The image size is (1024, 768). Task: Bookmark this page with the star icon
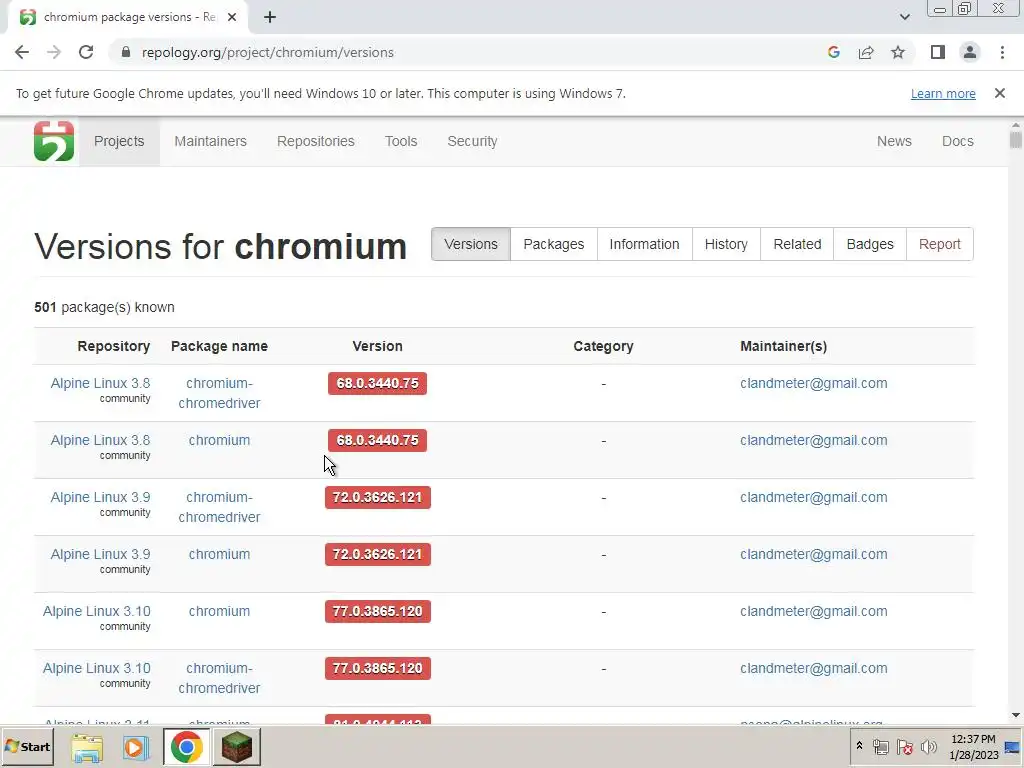[898, 52]
